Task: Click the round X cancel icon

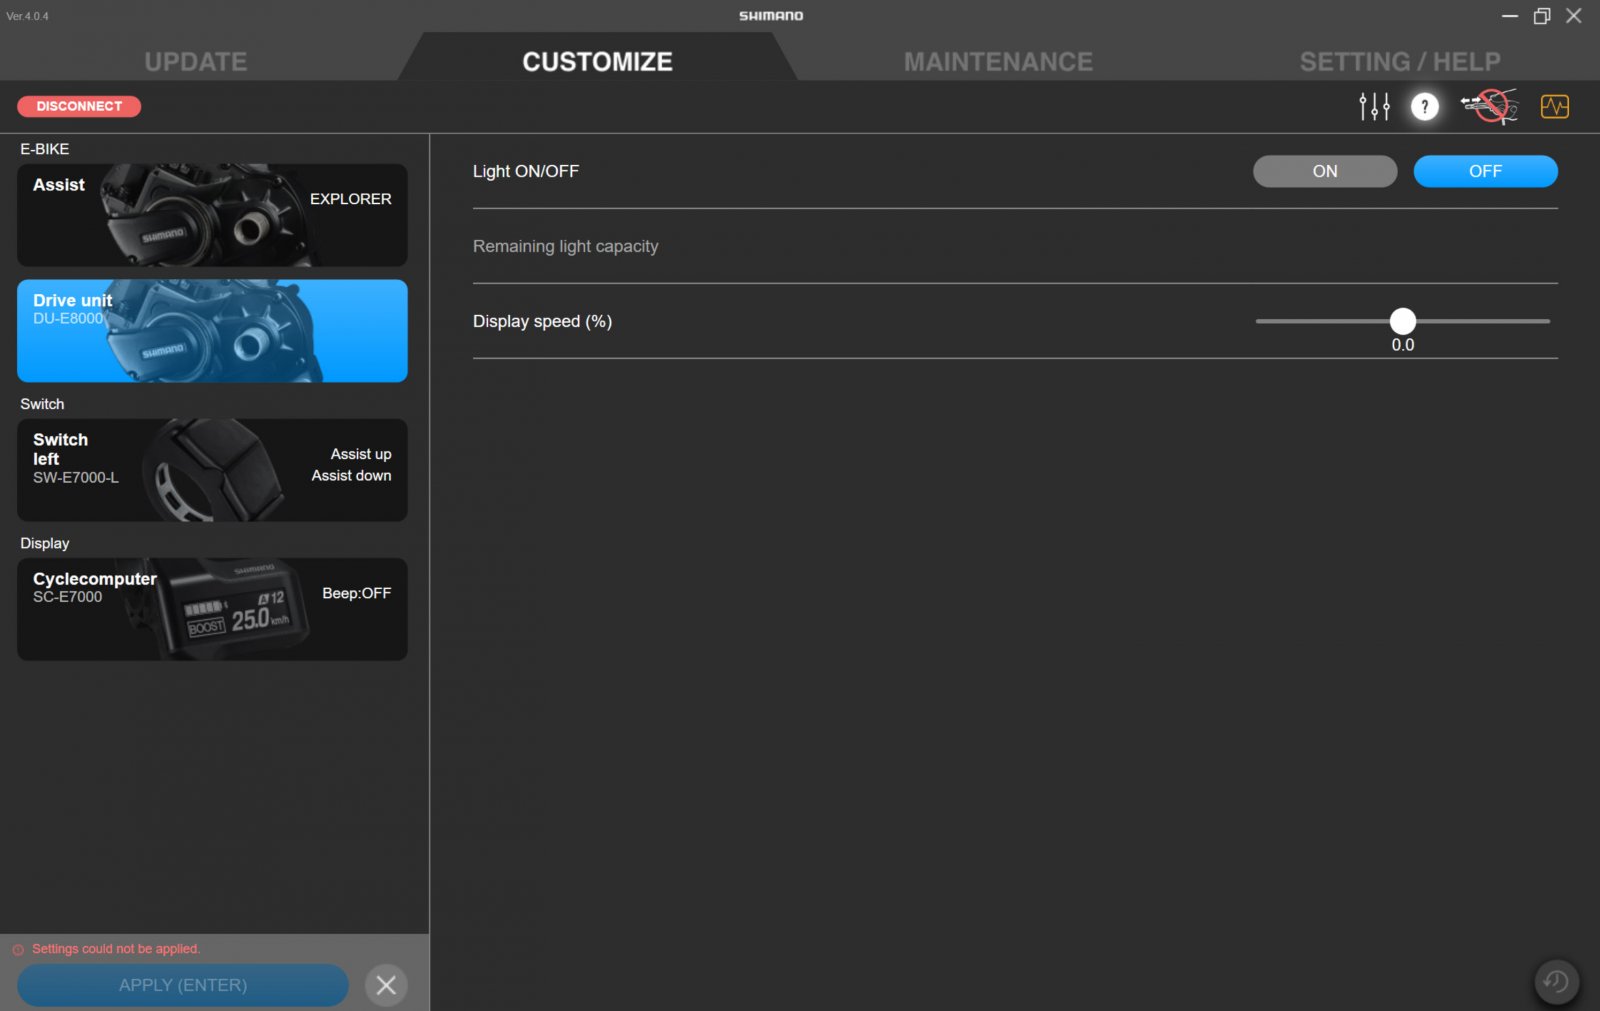Action: 386,985
